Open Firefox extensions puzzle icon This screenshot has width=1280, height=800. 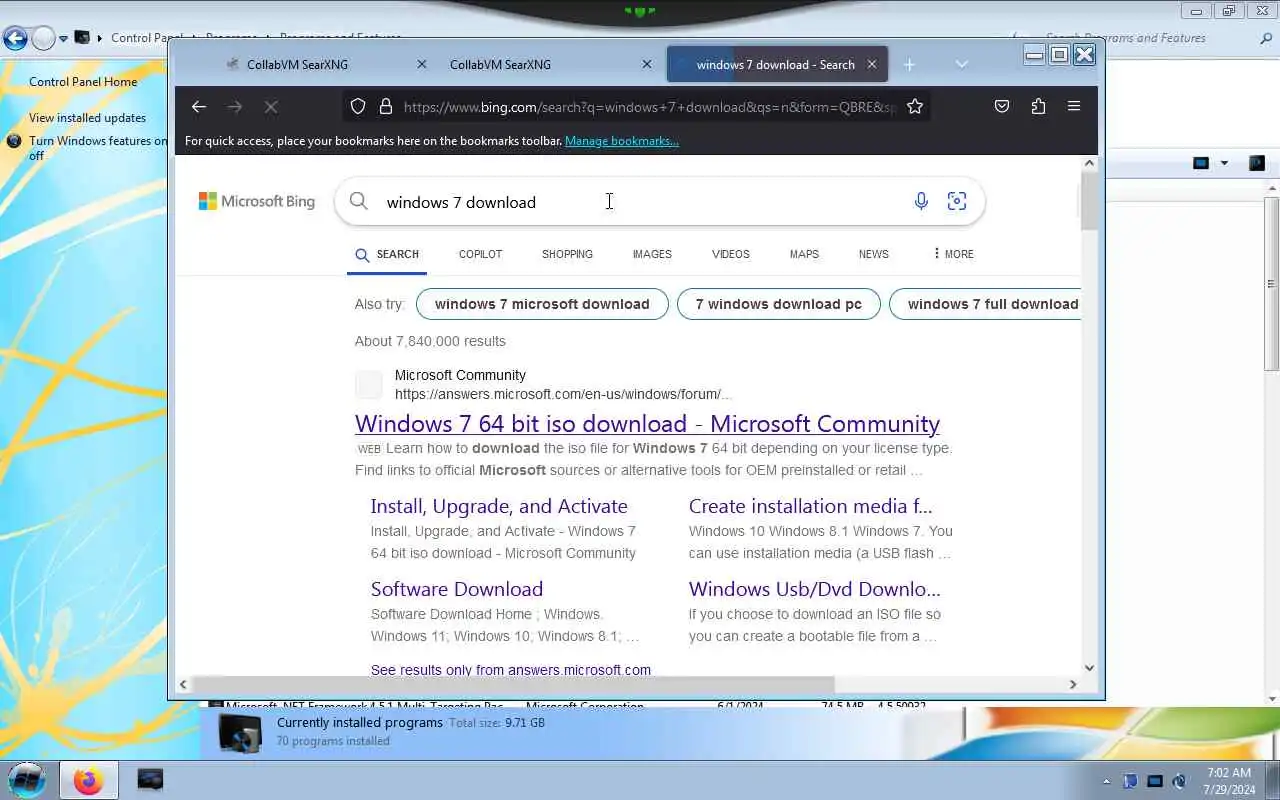pos(1038,107)
